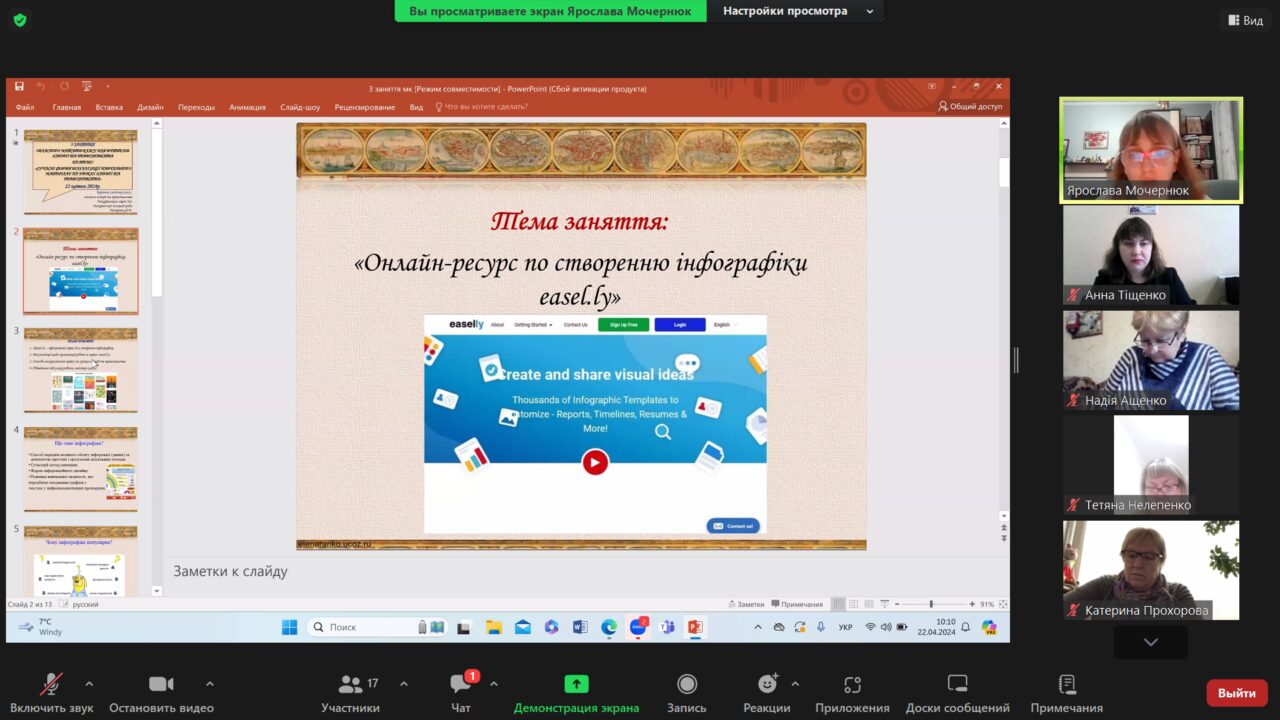1280x720 pixels.
Task: Expand more participant videos chevron
Action: [x=1151, y=642]
